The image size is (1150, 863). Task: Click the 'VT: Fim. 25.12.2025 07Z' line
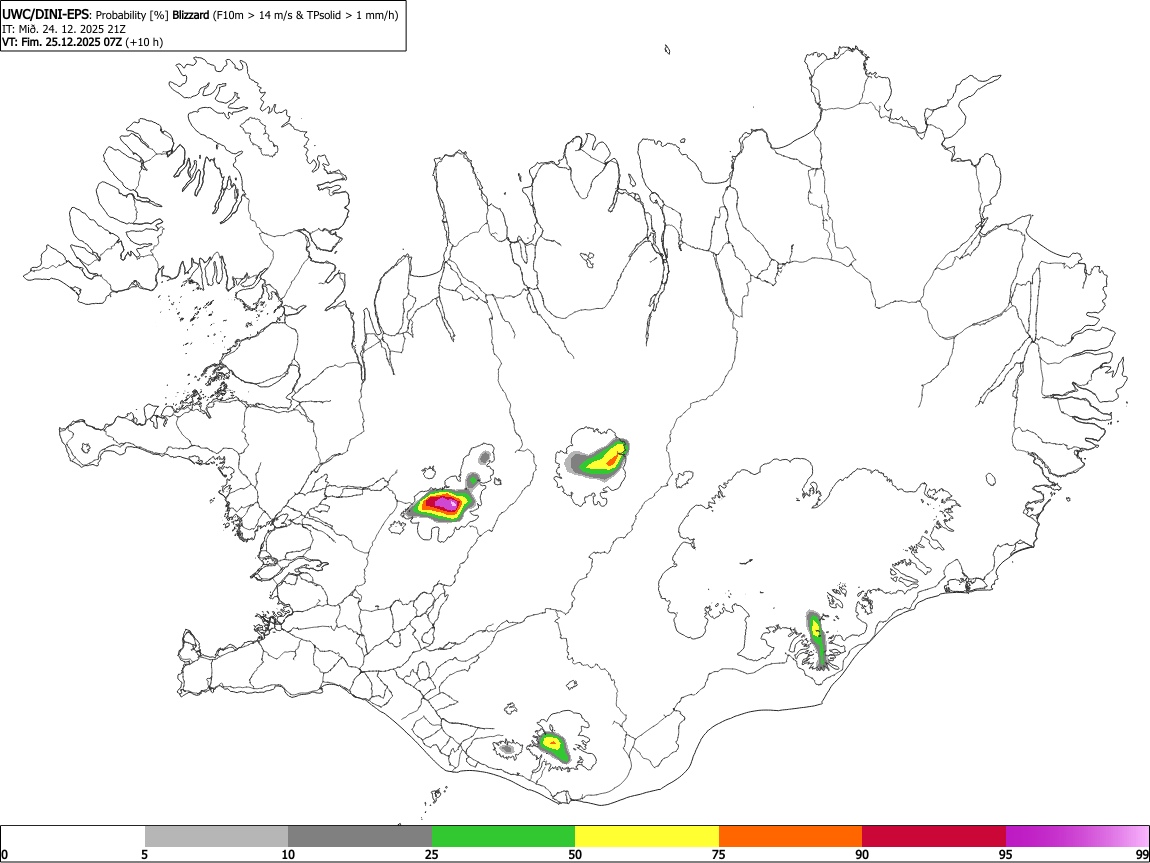coord(62,42)
